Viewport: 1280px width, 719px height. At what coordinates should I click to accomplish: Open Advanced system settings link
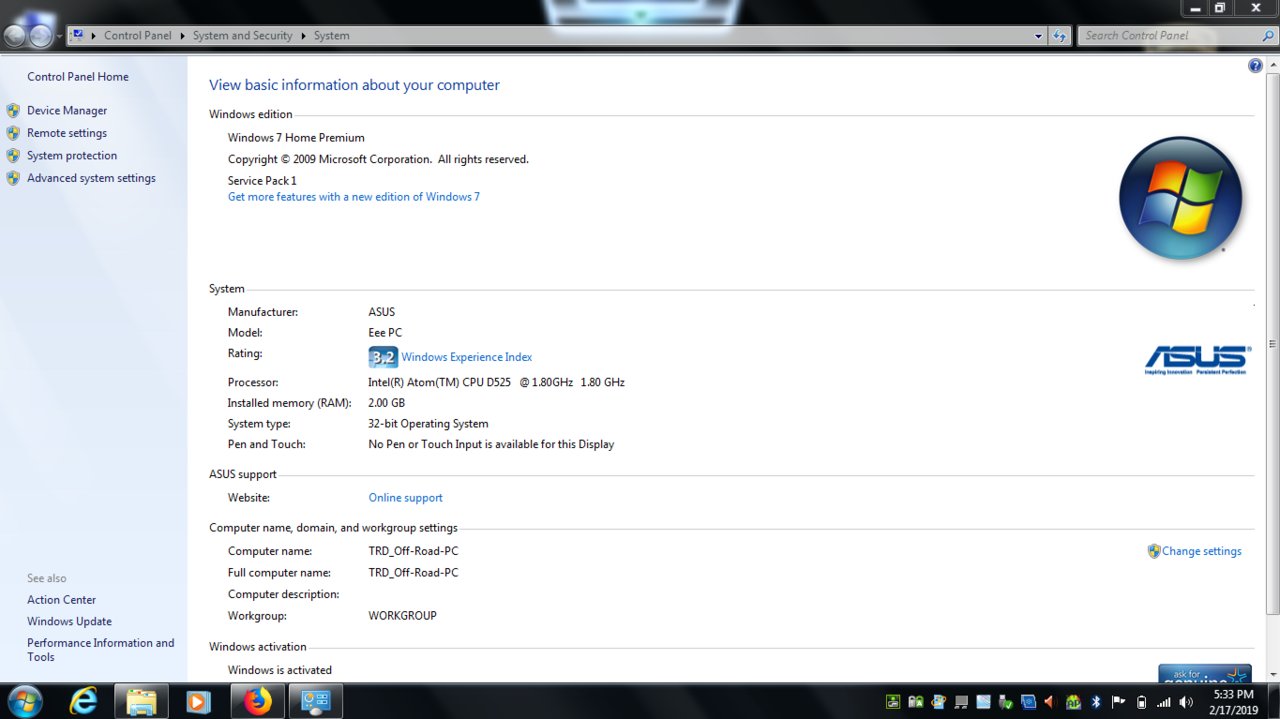(91, 178)
